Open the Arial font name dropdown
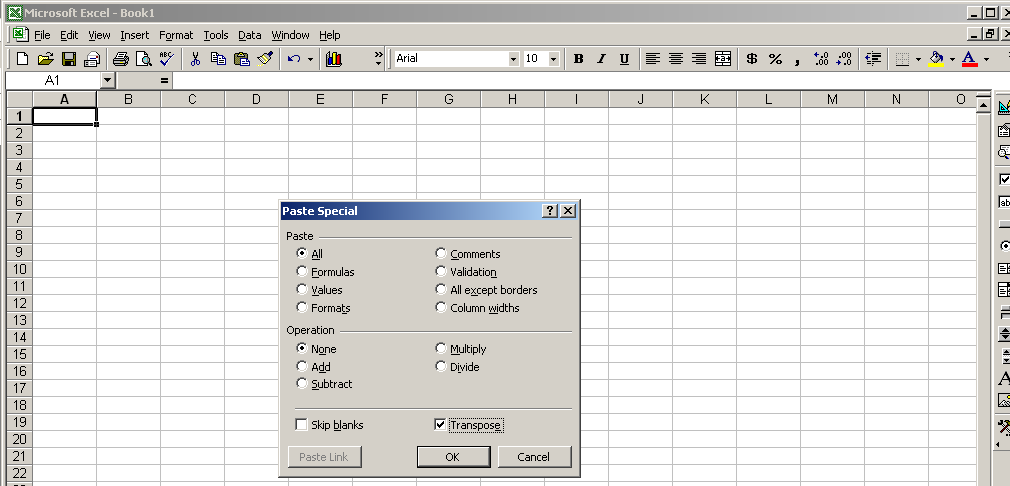The width and height of the screenshot is (1010, 486). [514, 59]
